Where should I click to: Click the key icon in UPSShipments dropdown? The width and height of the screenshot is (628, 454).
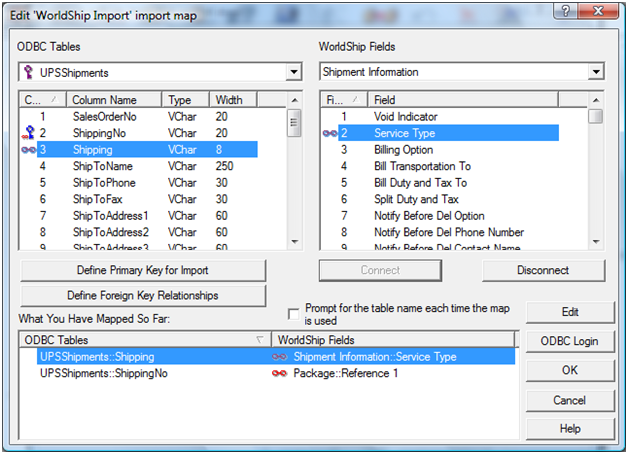[28, 72]
